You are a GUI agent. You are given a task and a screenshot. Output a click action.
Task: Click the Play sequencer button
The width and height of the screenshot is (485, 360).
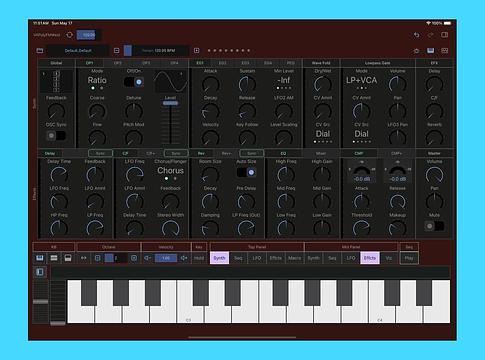(x=409, y=258)
